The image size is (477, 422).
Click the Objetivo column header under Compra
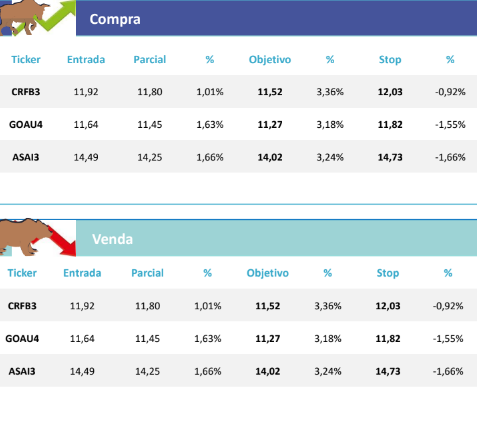tap(270, 60)
